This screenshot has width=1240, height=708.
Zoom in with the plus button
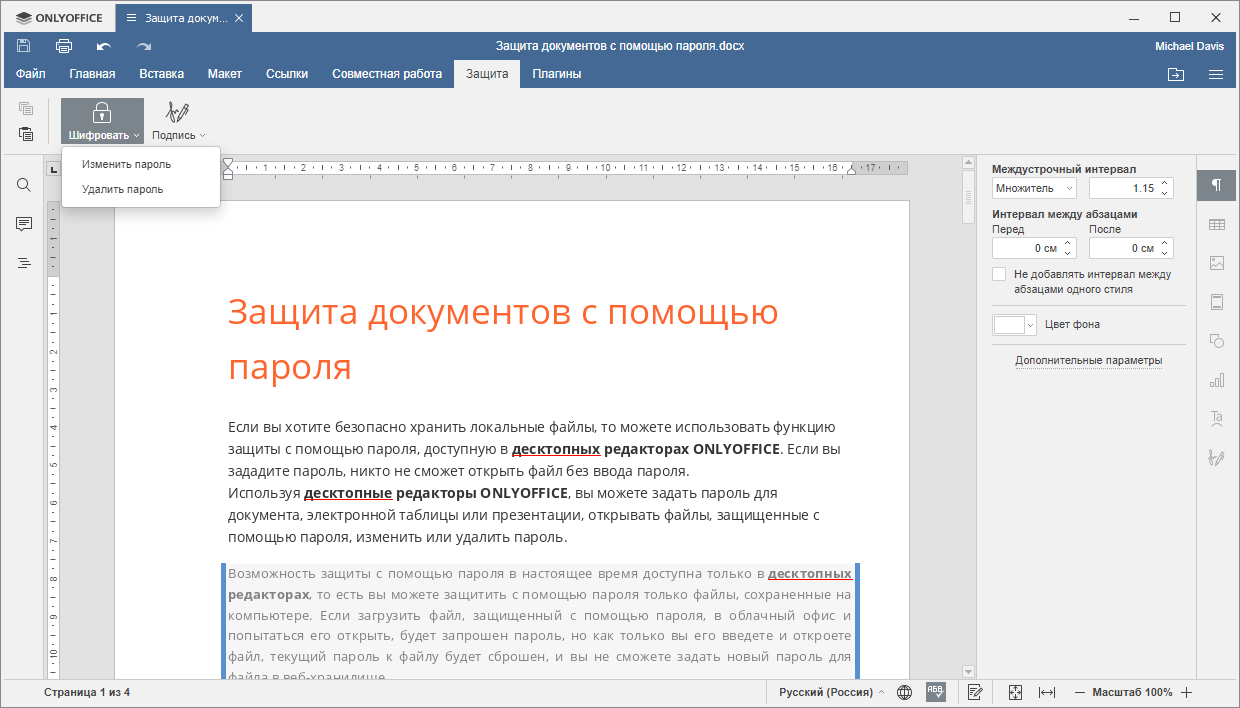click(x=1186, y=692)
